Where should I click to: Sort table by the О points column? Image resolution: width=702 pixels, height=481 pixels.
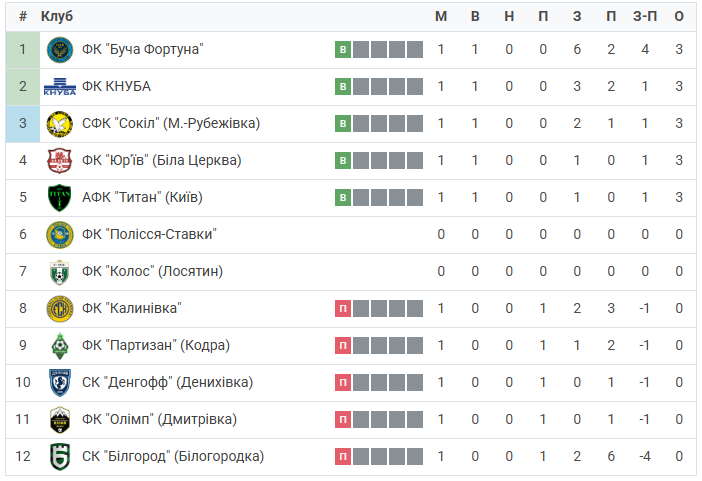click(x=679, y=17)
